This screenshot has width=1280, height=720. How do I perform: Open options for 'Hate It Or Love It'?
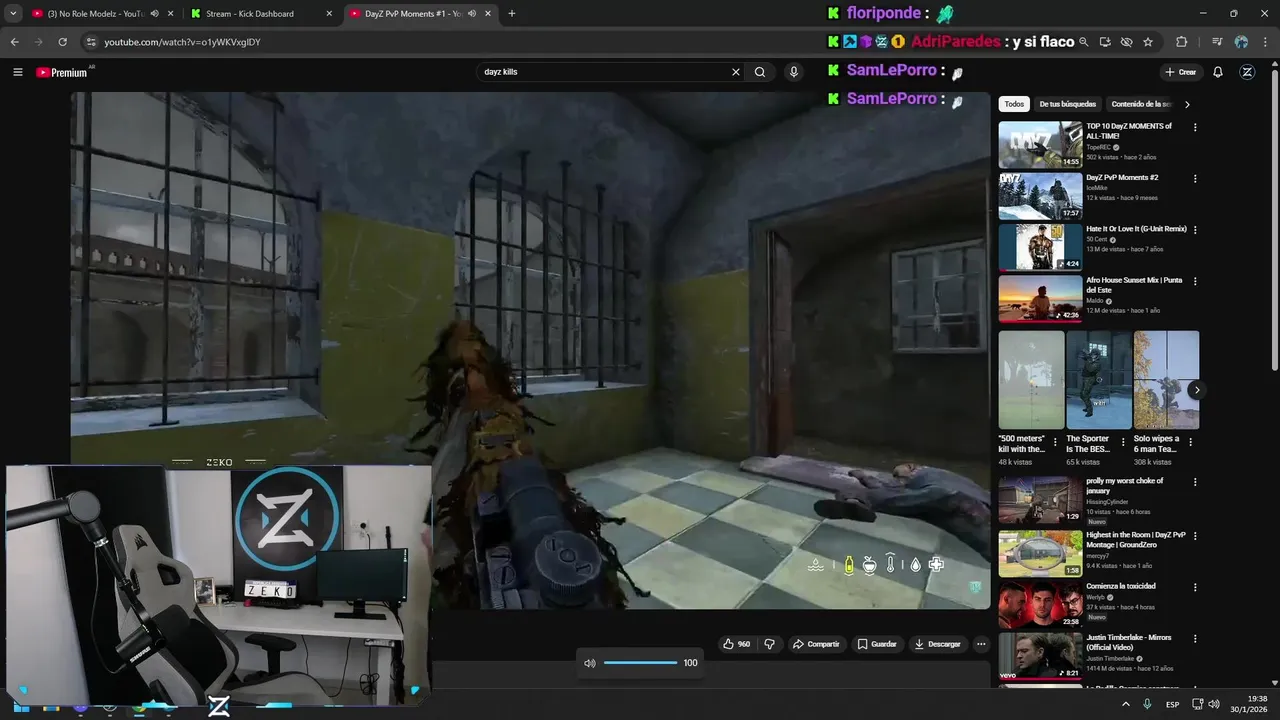1195,230
